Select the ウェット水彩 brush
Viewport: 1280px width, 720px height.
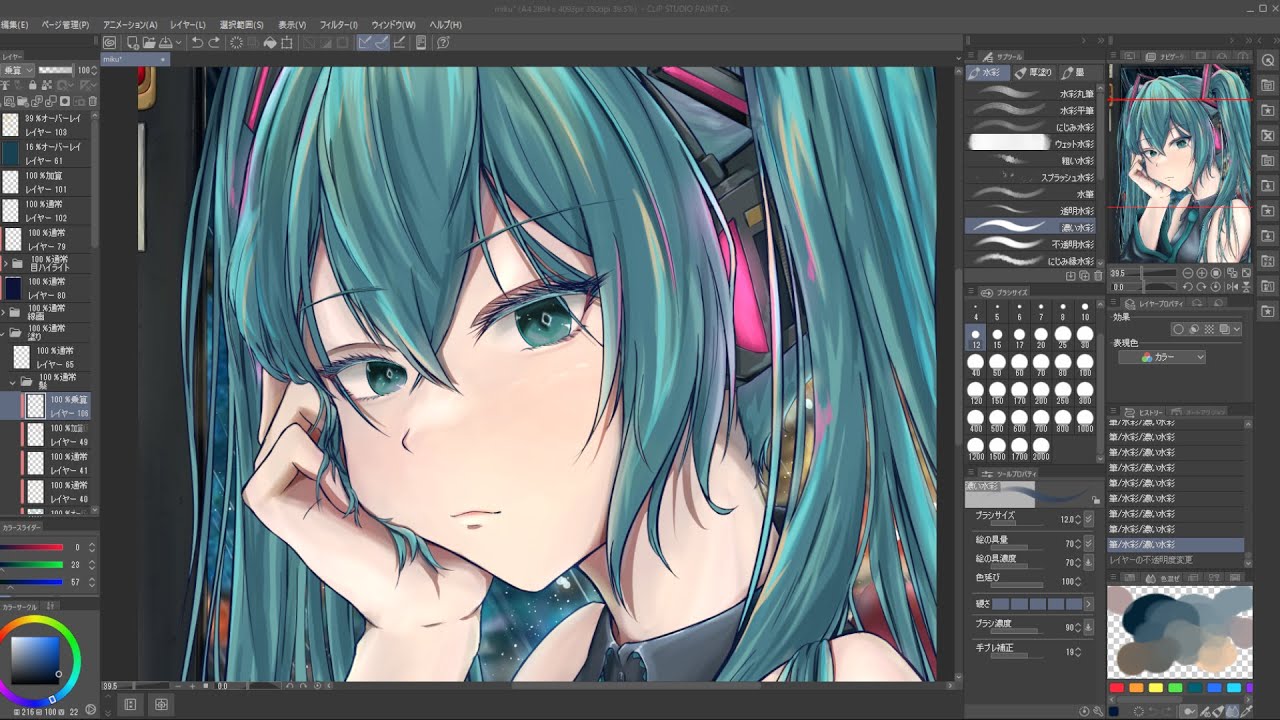pyautogui.click(x=1033, y=143)
